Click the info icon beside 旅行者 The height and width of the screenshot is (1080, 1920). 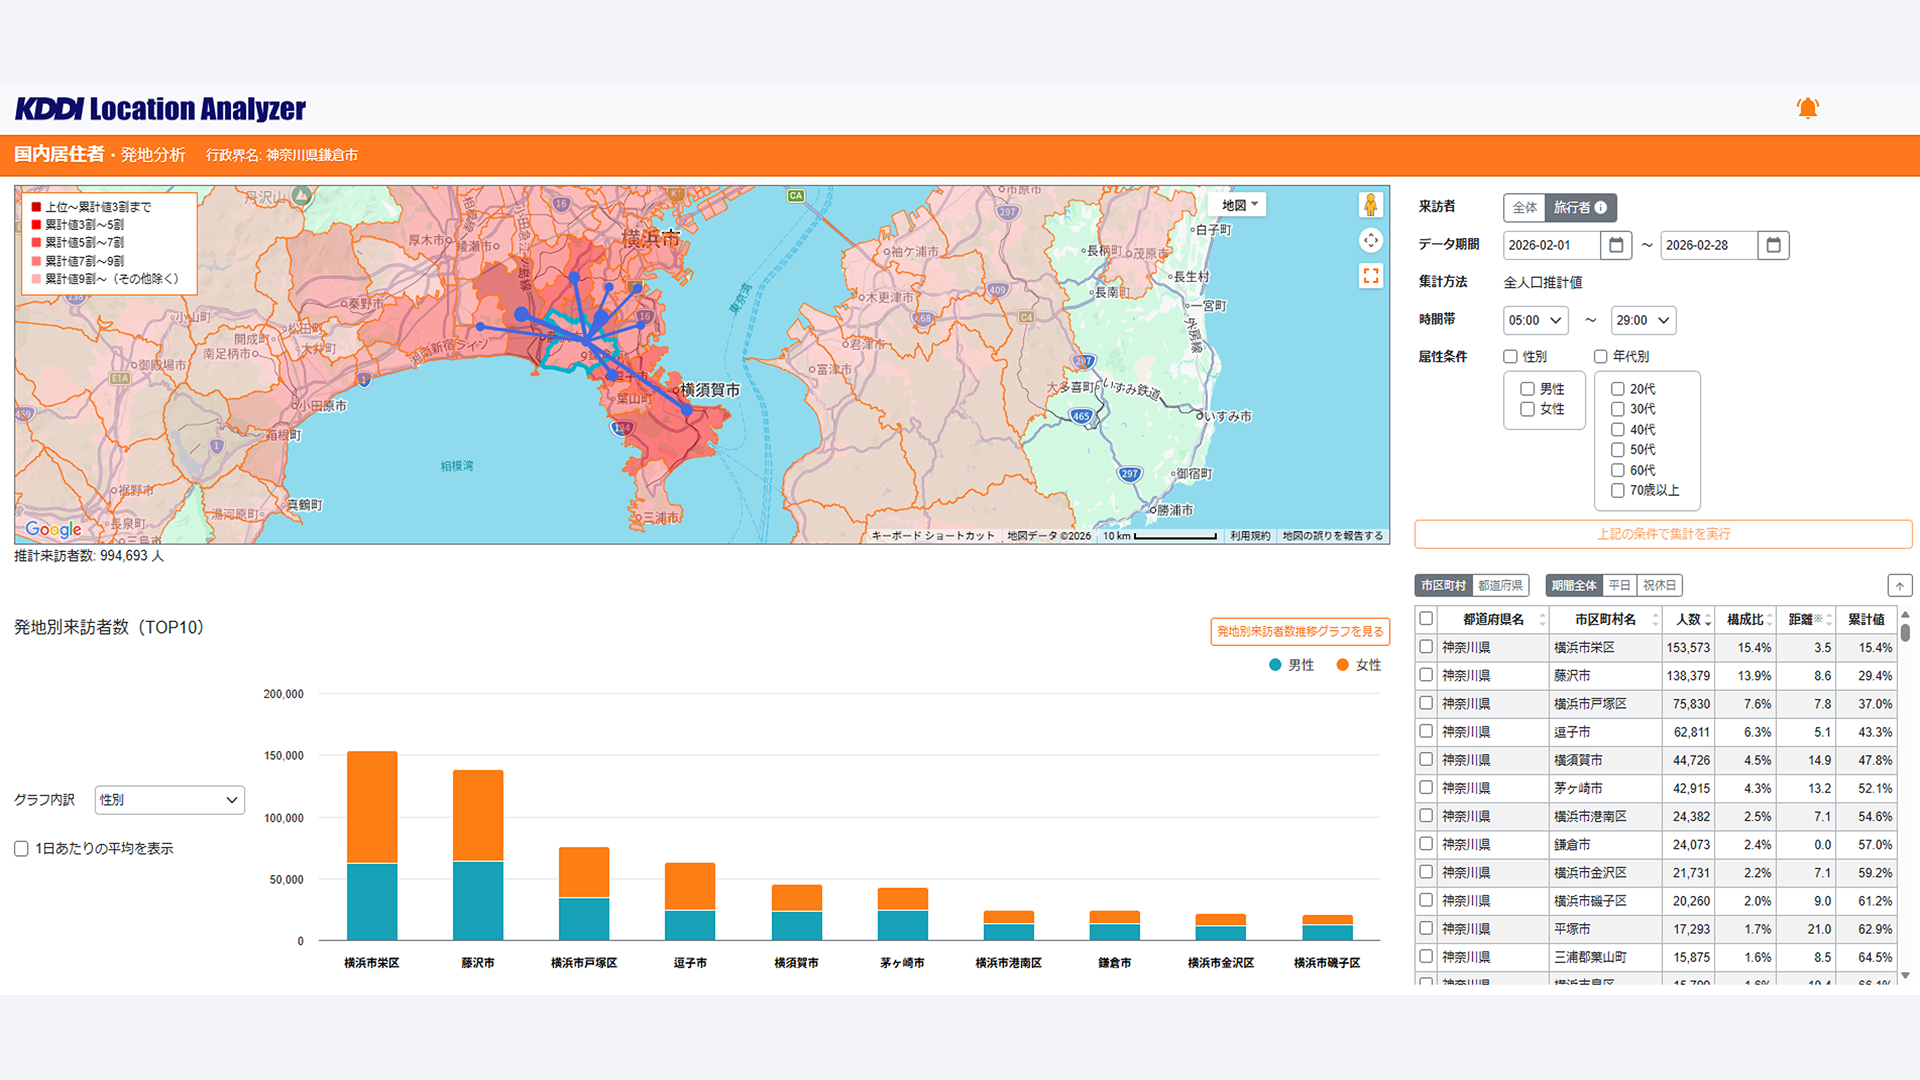[x=1601, y=208]
